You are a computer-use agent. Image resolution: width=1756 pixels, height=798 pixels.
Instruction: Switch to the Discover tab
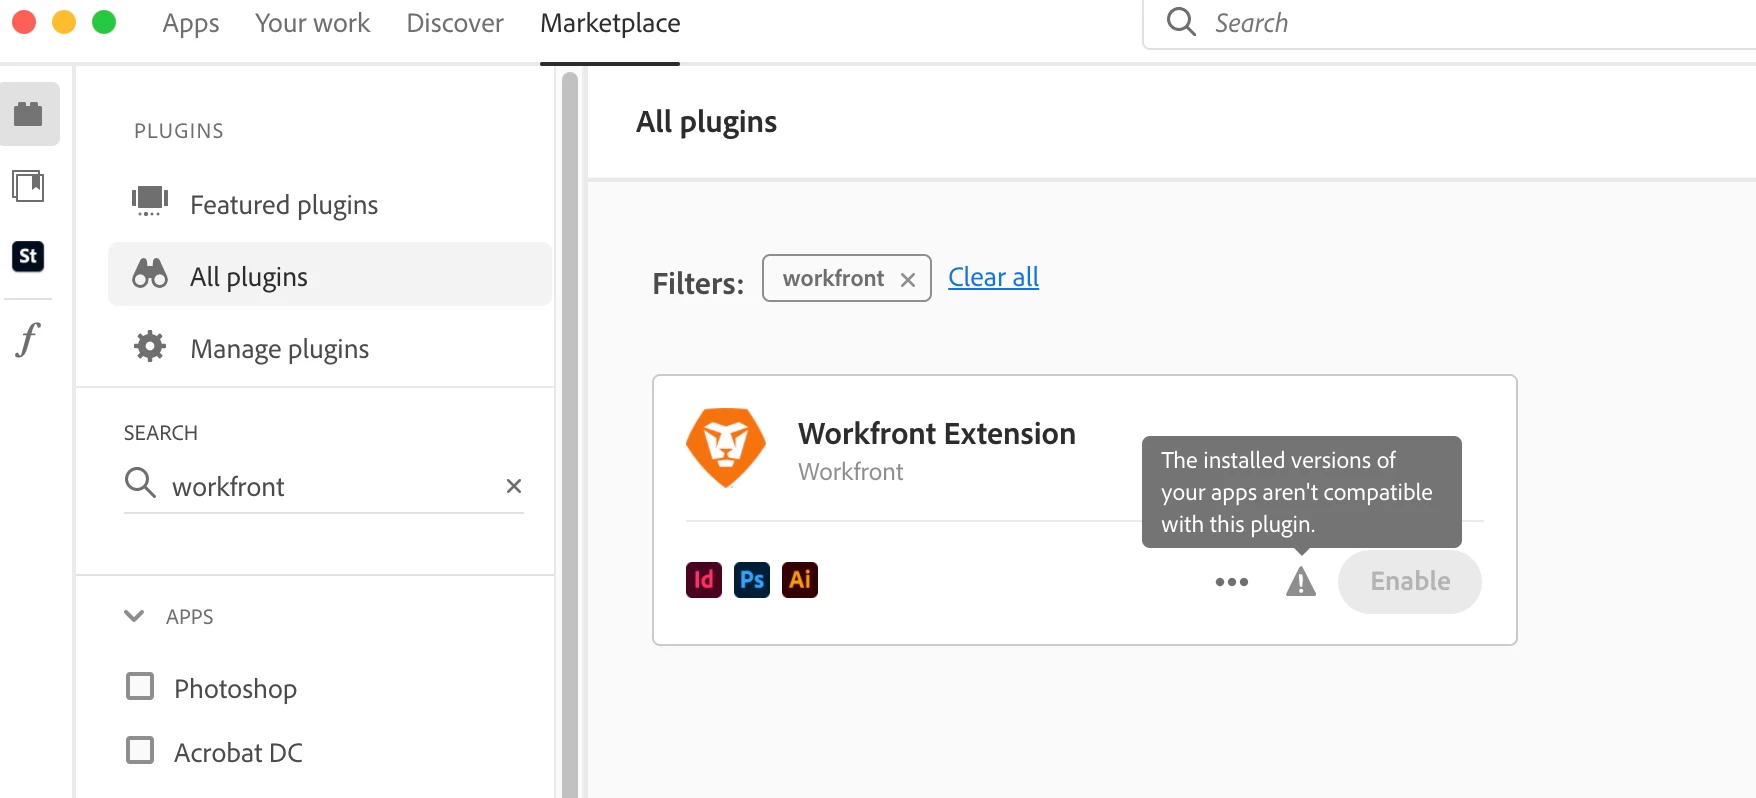pyautogui.click(x=455, y=23)
